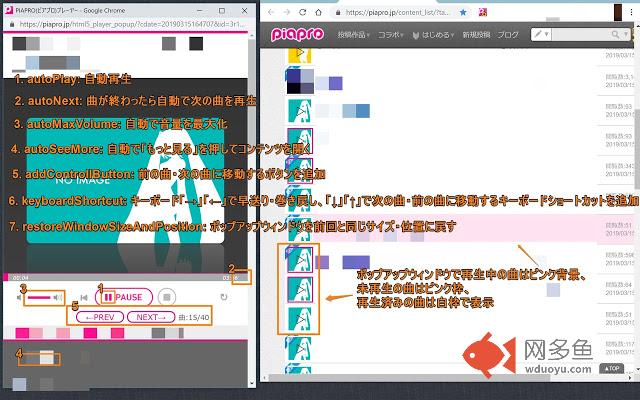640x400 pixels.
Task: Click the magnifier search icon in piapro header
Action: coord(615,35)
